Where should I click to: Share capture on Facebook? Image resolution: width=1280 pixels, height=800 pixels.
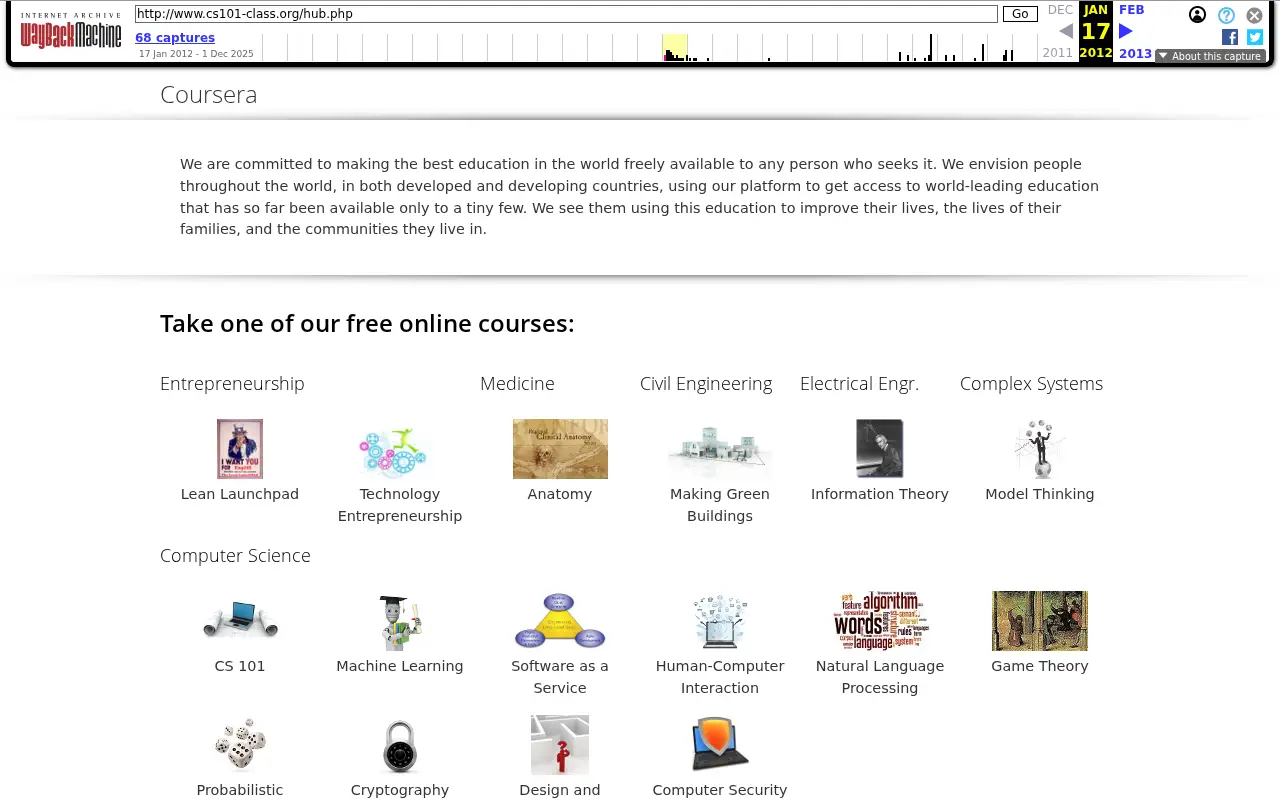pyautogui.click(x=1230, y=37)
